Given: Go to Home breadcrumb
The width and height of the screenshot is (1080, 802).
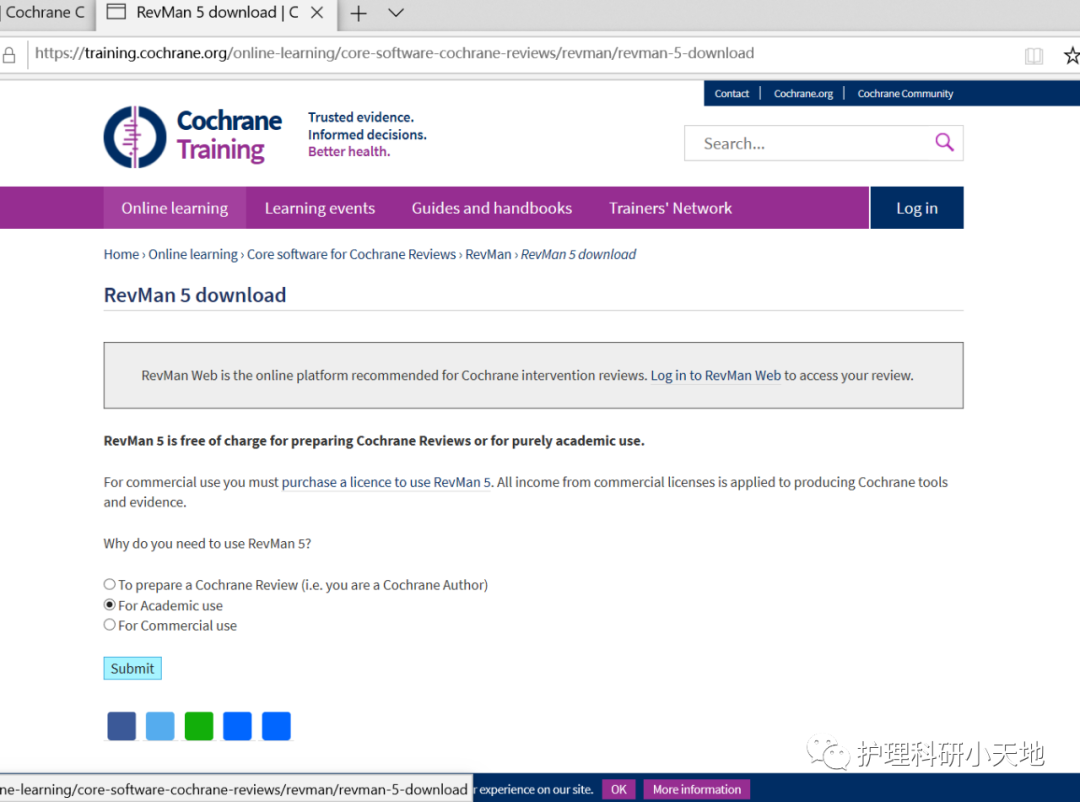Looking at the screenshot, I should (121, 254).
